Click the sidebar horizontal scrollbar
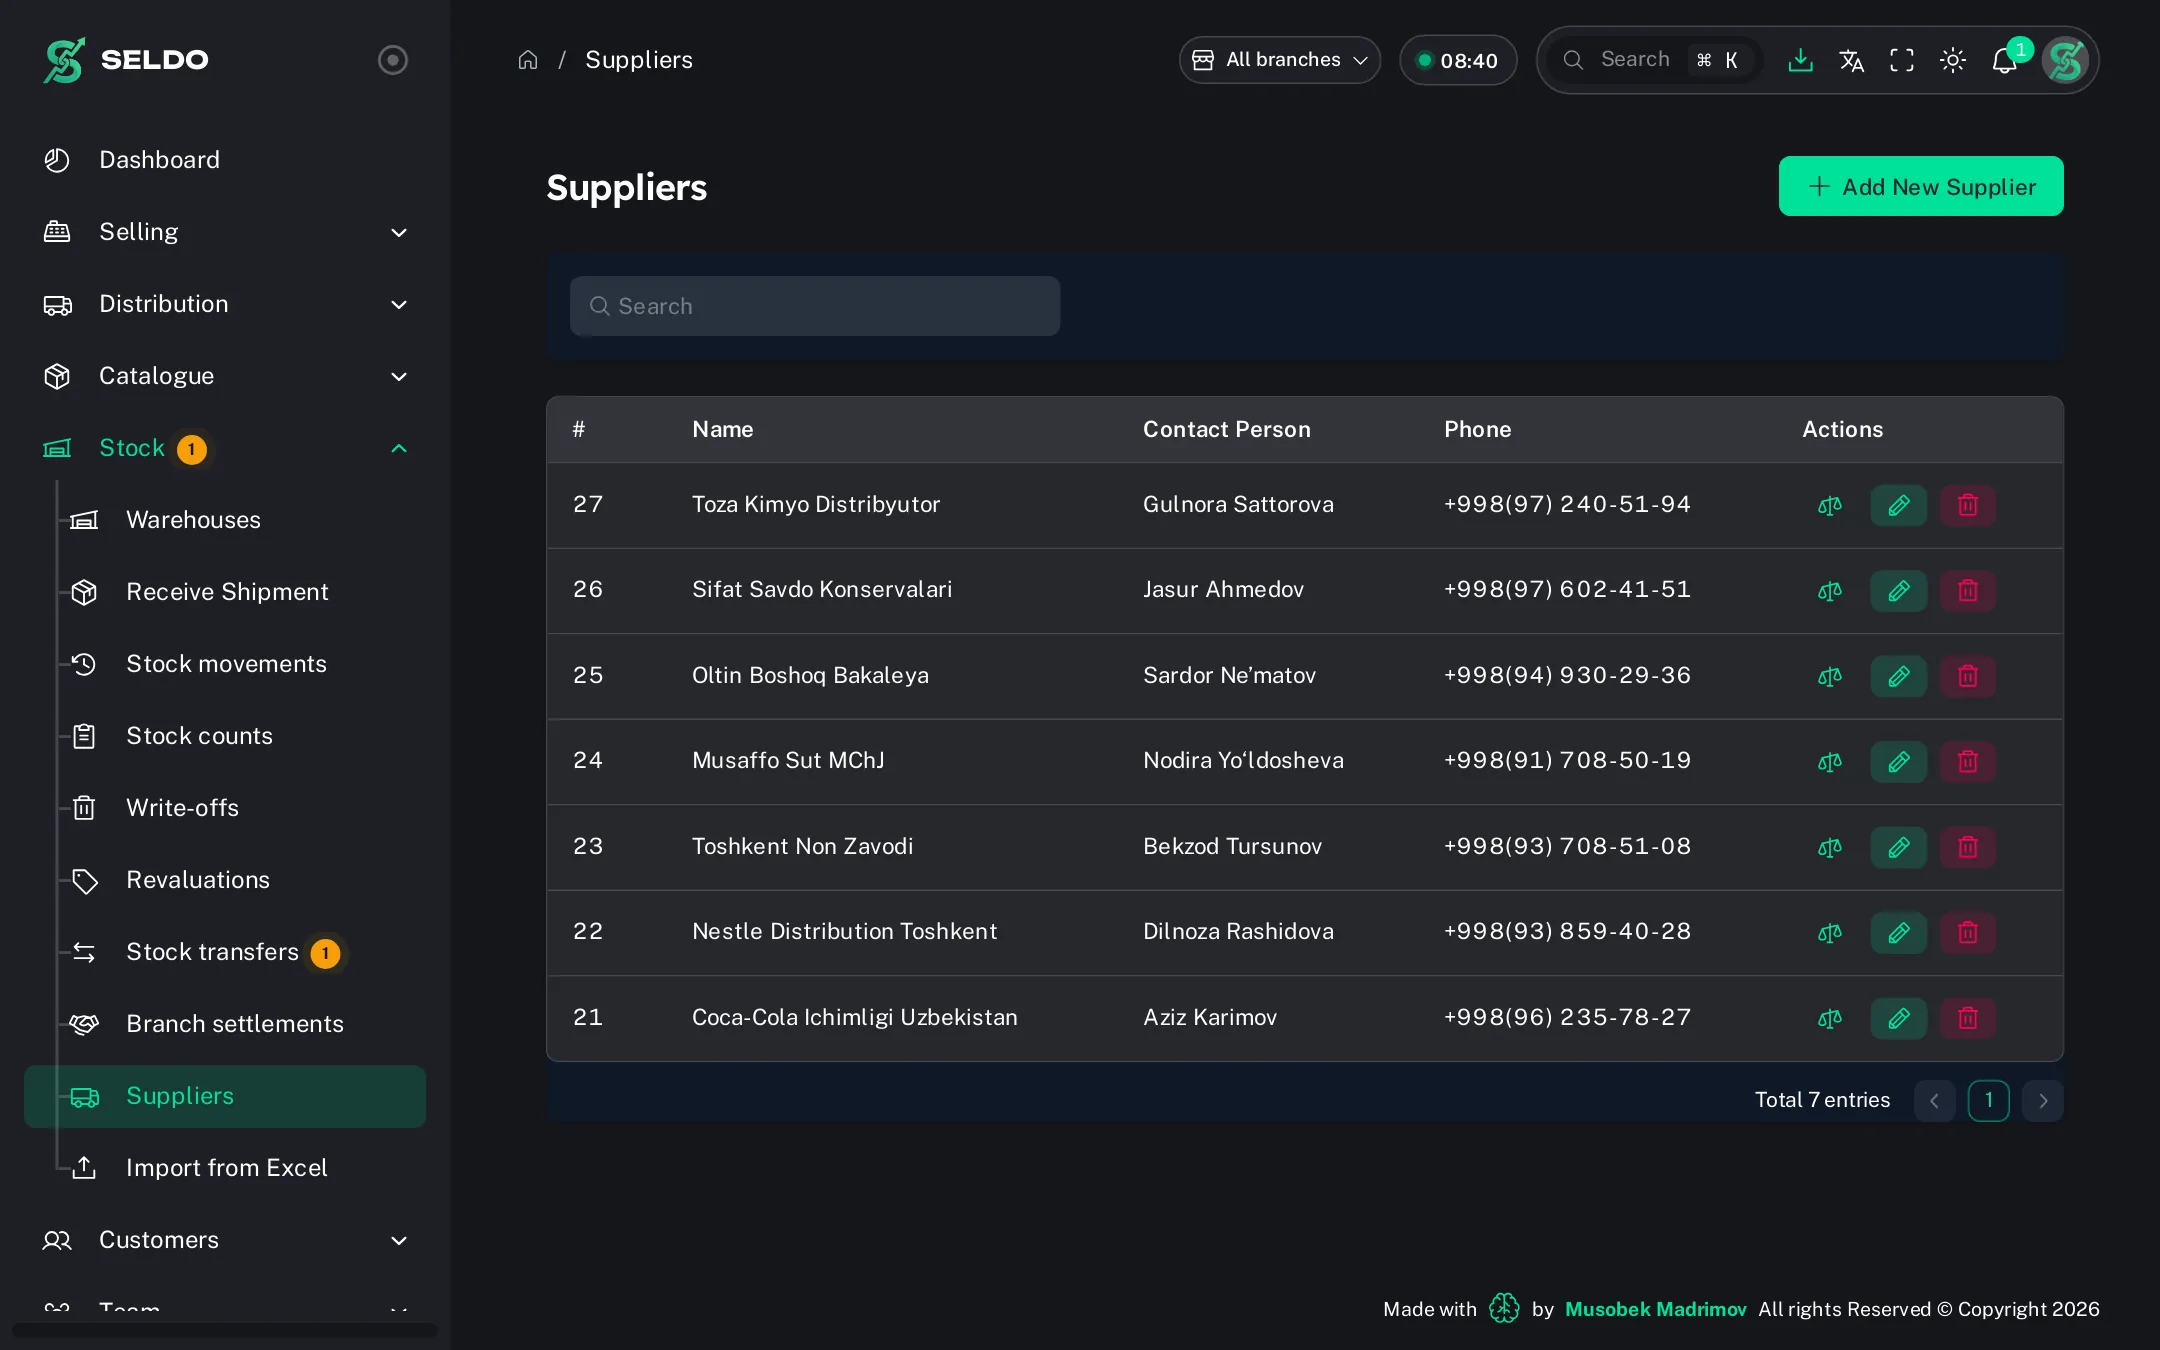The width and height of the screenshot is (2160, 1350). click(225, 1330)
